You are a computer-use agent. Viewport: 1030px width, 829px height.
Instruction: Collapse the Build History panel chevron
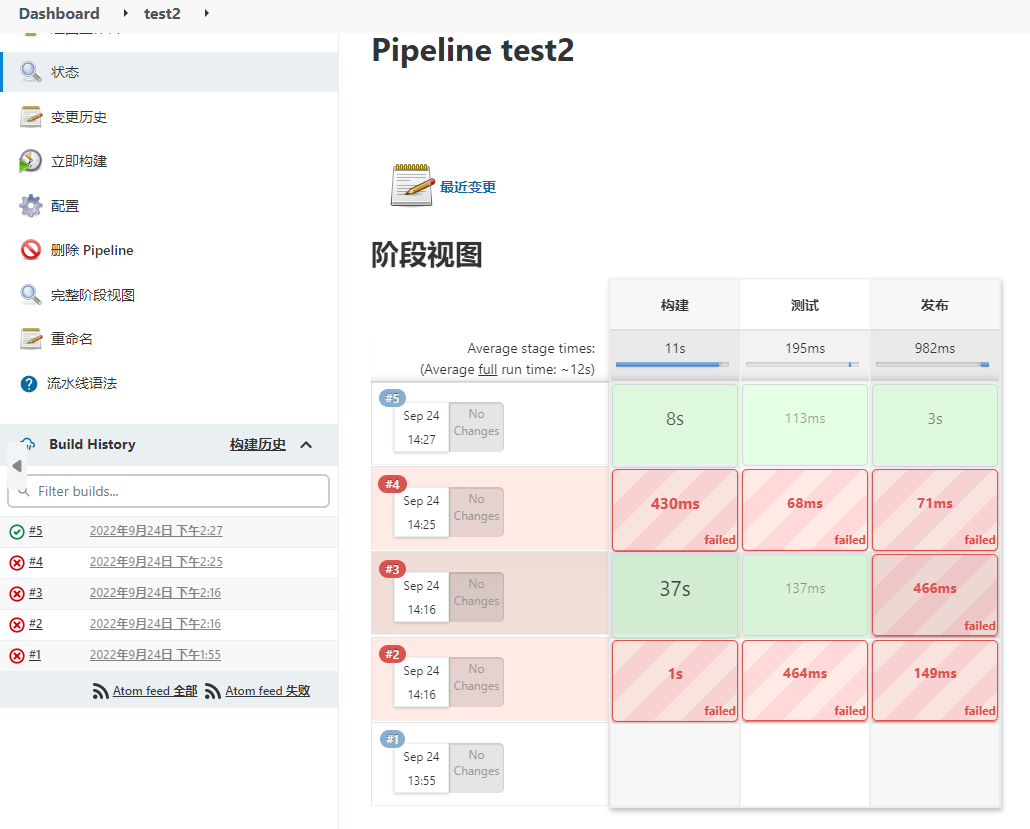point(306,445)
